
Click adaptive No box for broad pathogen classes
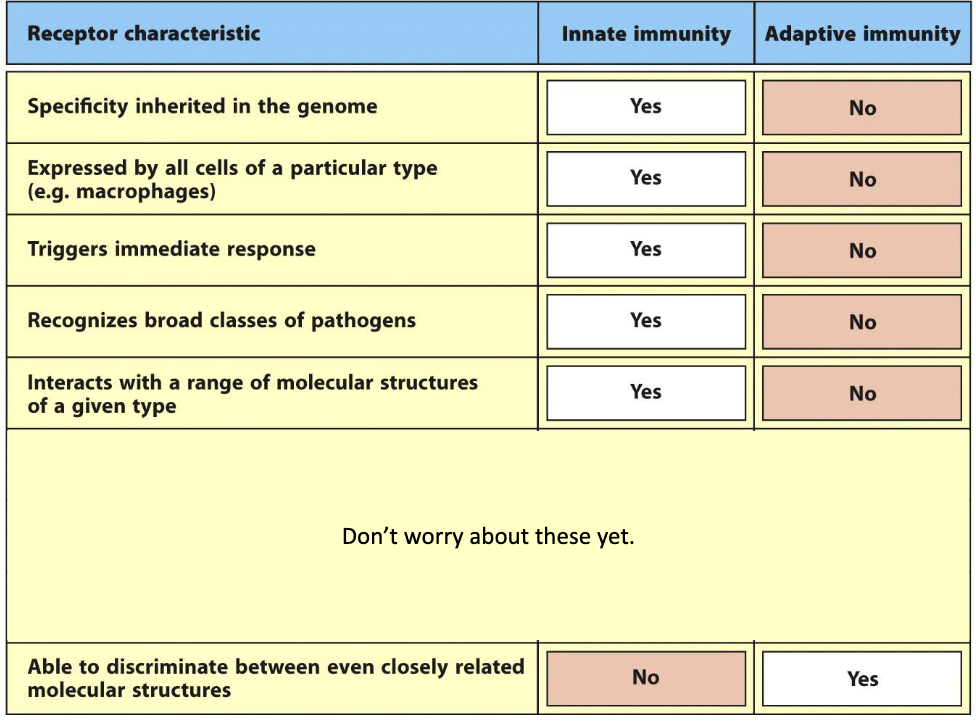pyautogui.click(x=862, y=322)
